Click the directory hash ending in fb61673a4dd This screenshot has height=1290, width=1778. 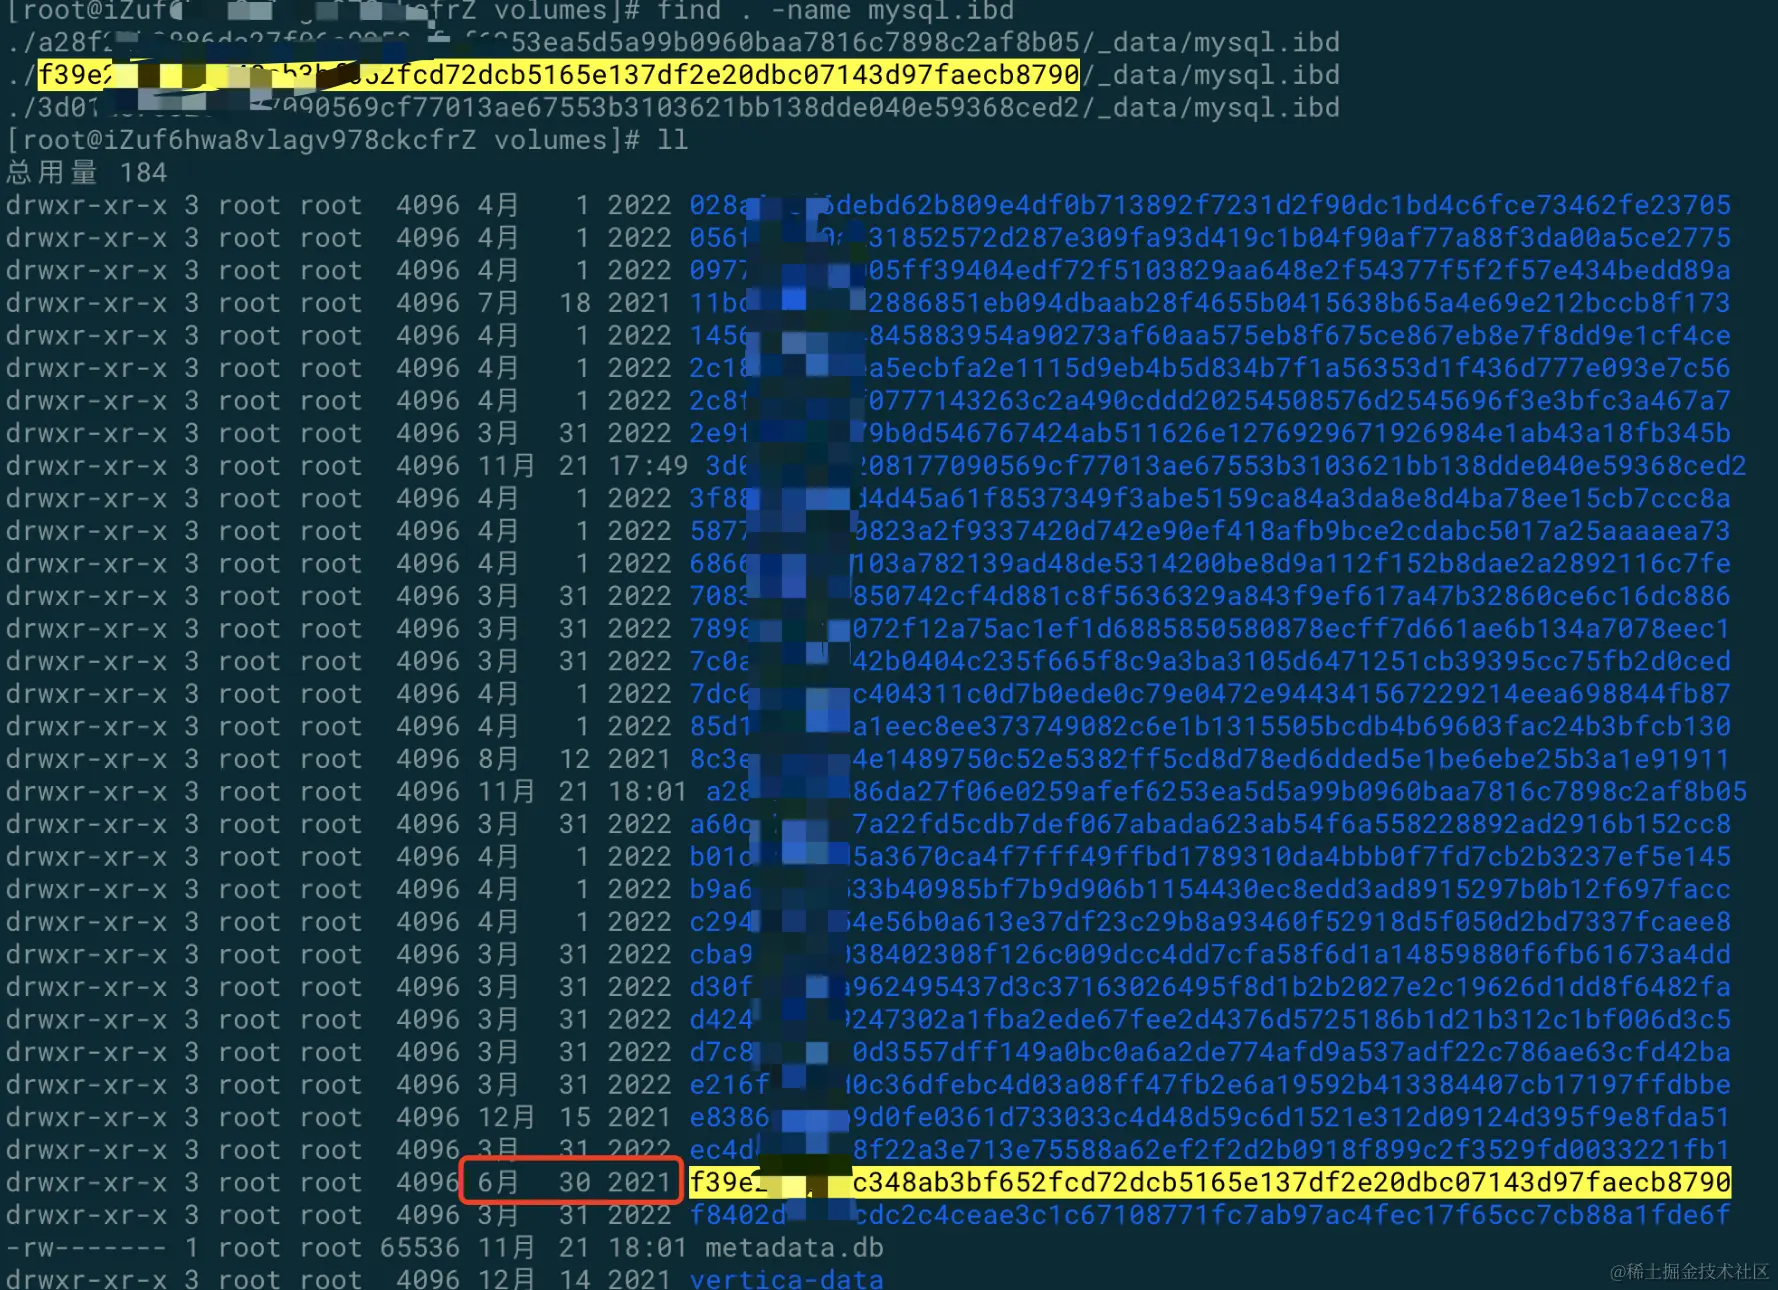pyautogui.click(x=1210, y=955)
